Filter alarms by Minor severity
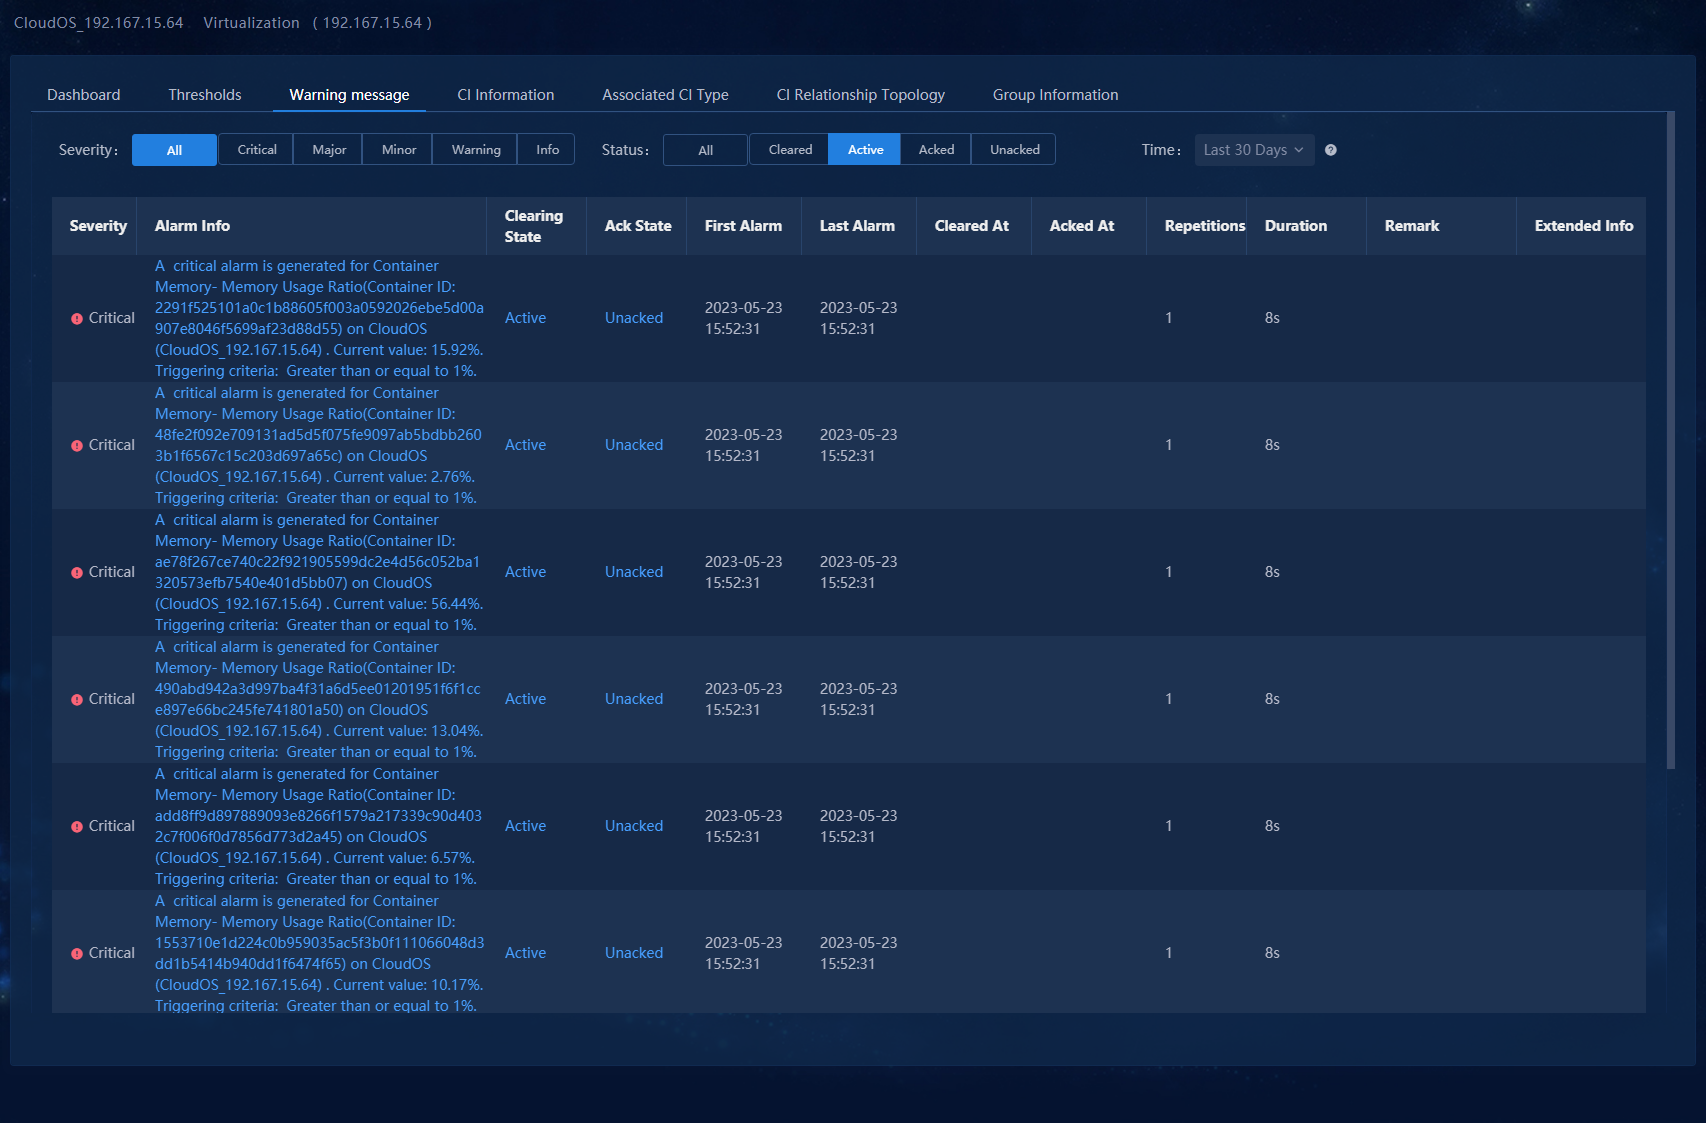 398,150
